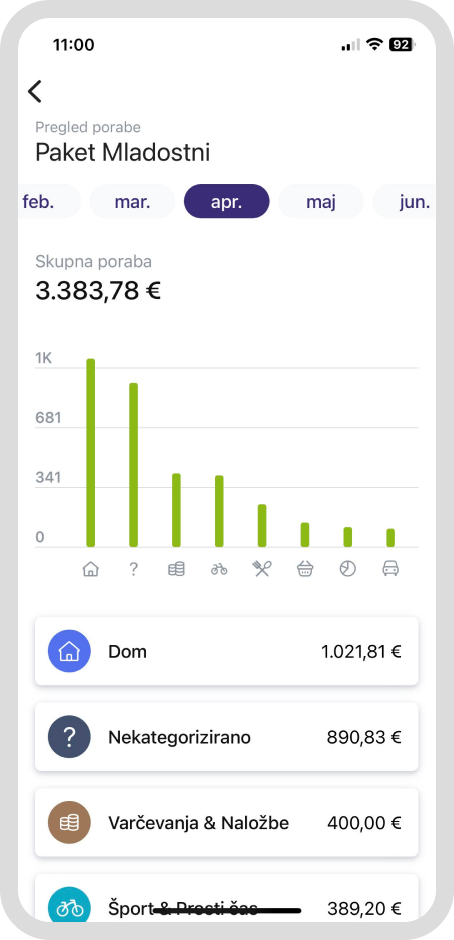The width and height of the screenshot is (454, 940).
Task: Select the shopping basket icon under the chart
Action: click(x=305, y=569)
